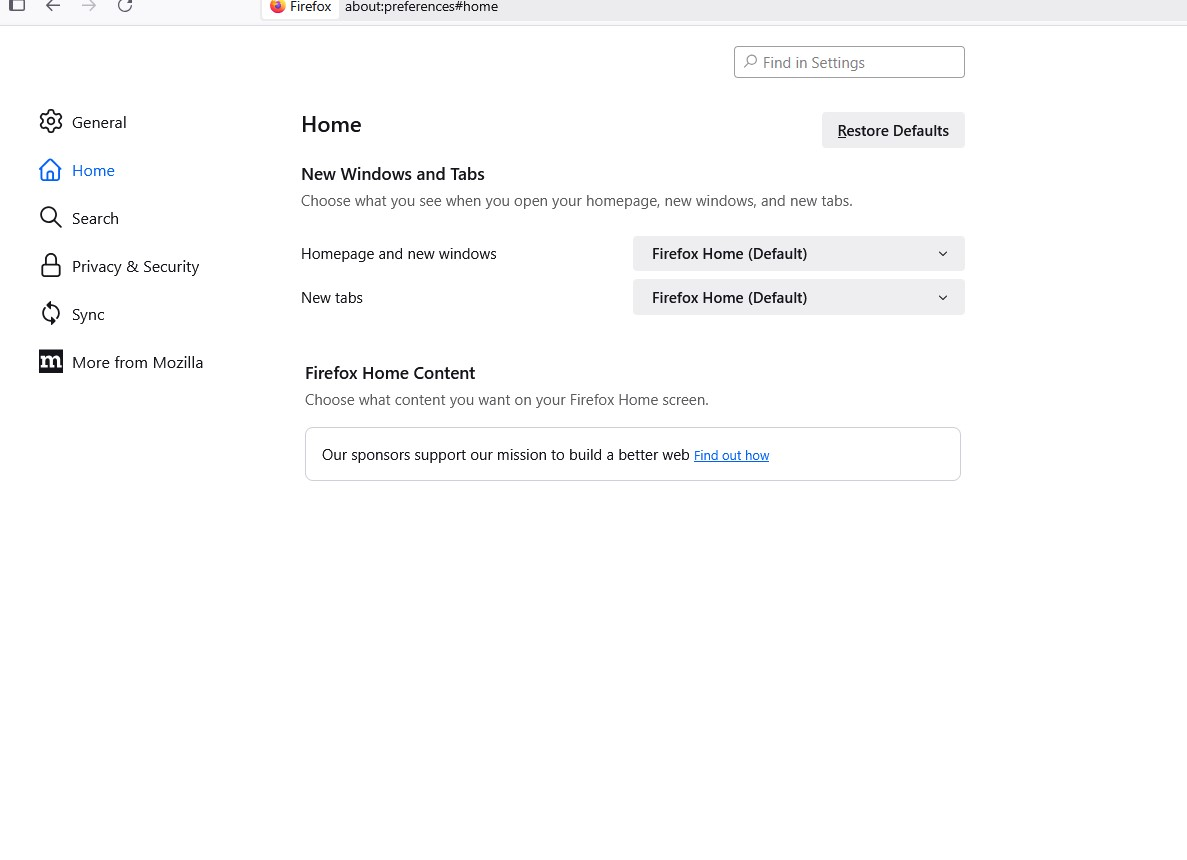Open the Search settings category
The image size is (1187, 860).
pyautogui.click(x=95, y=218)
